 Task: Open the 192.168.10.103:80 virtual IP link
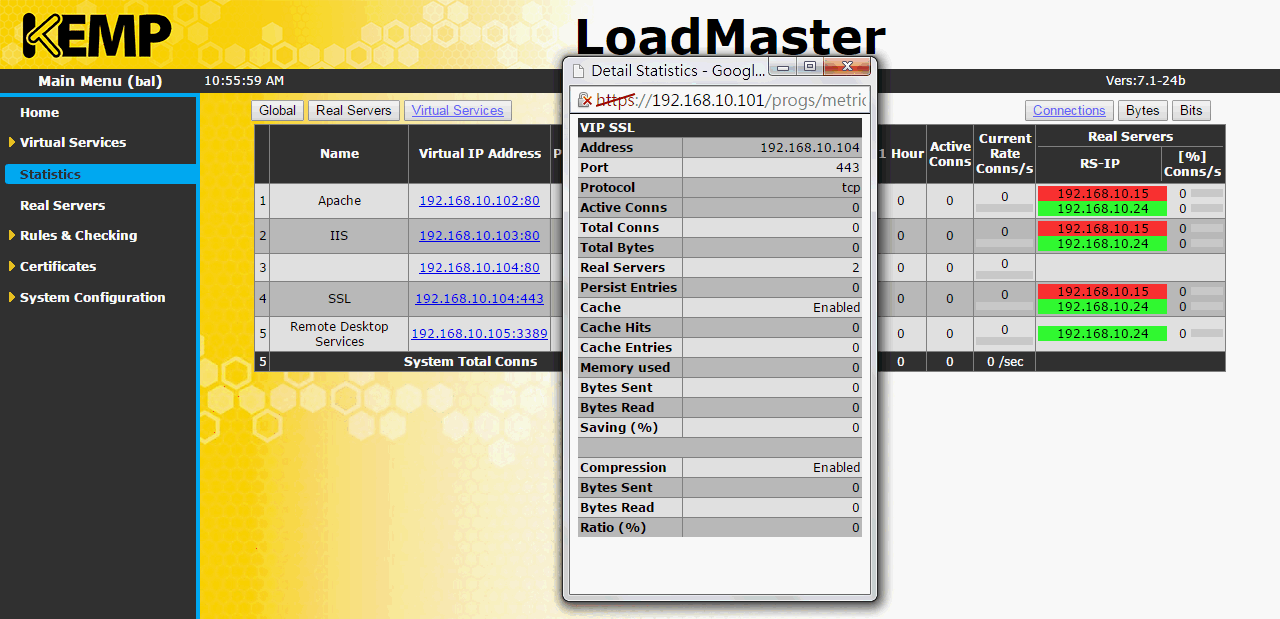[479, 236]
